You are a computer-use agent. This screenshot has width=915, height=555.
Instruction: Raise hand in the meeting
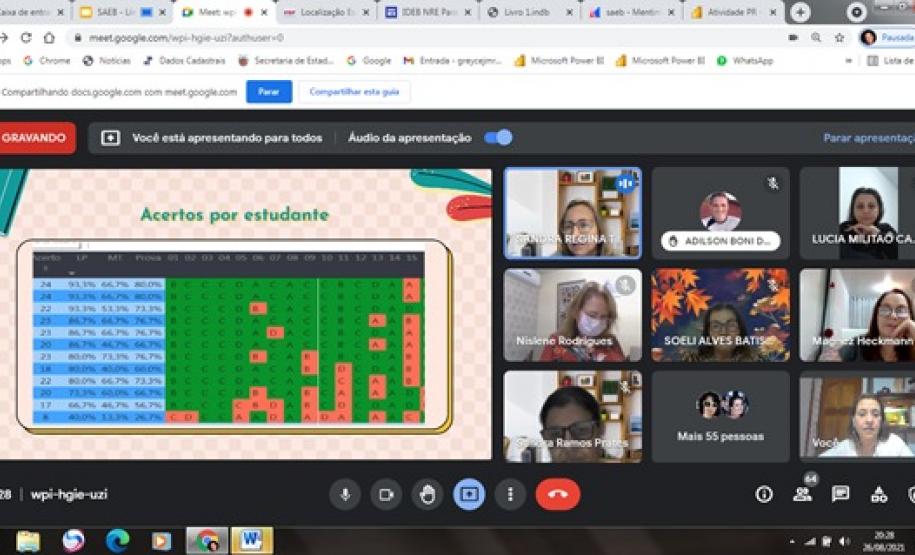[x=427, y=494]
